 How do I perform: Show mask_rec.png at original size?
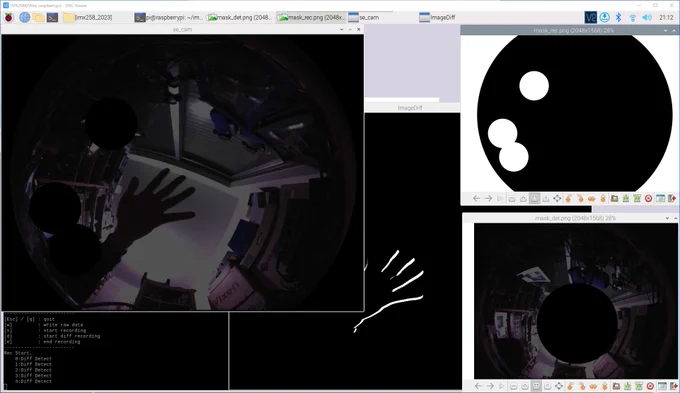click(x=546, y=198)
